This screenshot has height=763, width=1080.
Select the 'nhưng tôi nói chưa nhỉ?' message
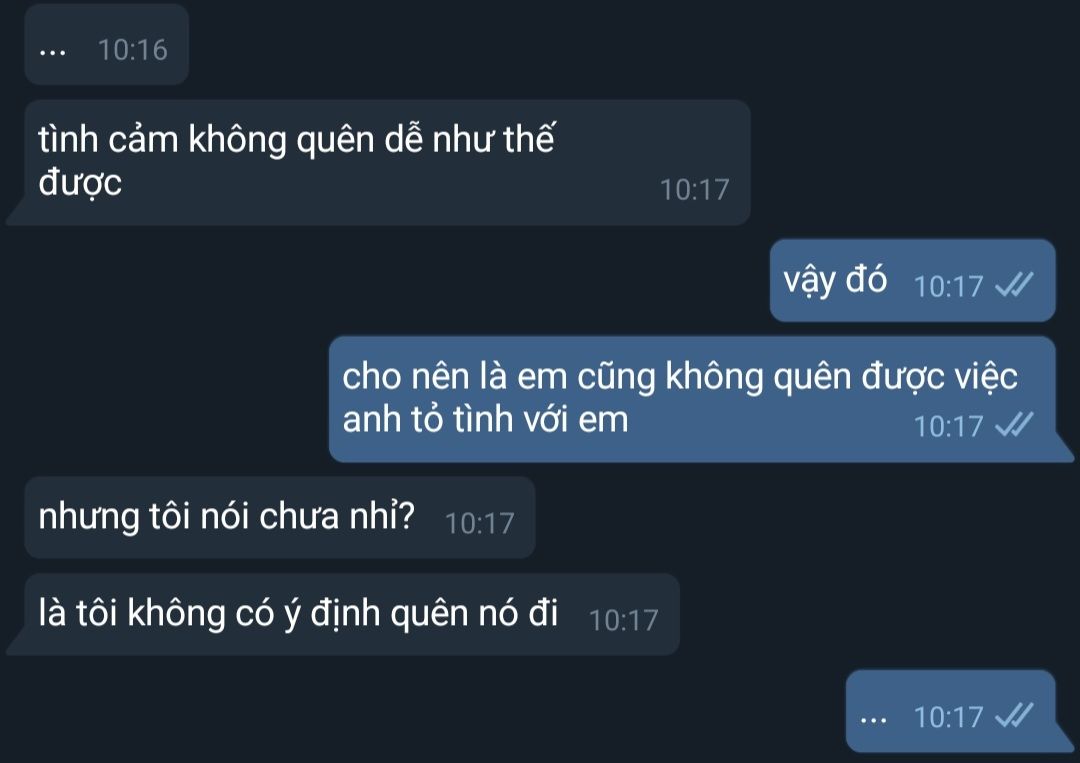pos(280,517)
